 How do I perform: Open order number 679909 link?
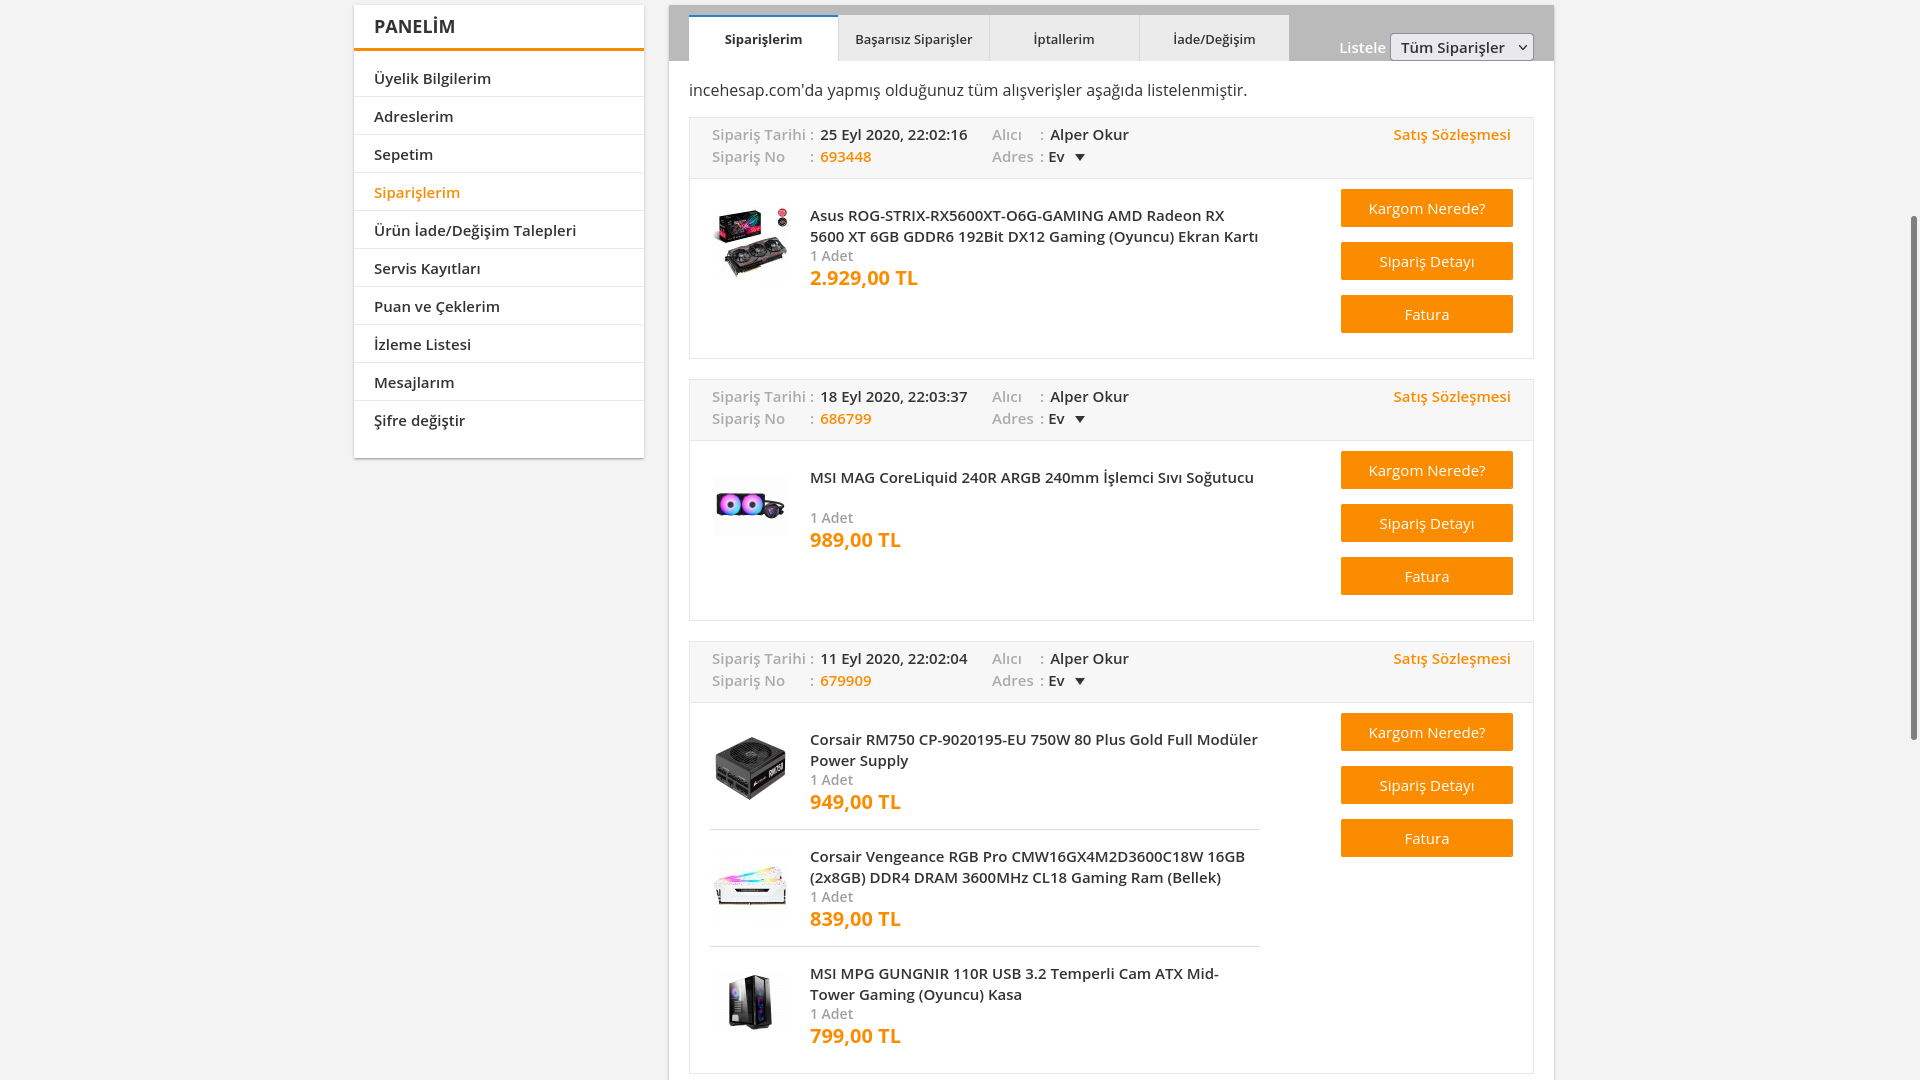(845, 681)
